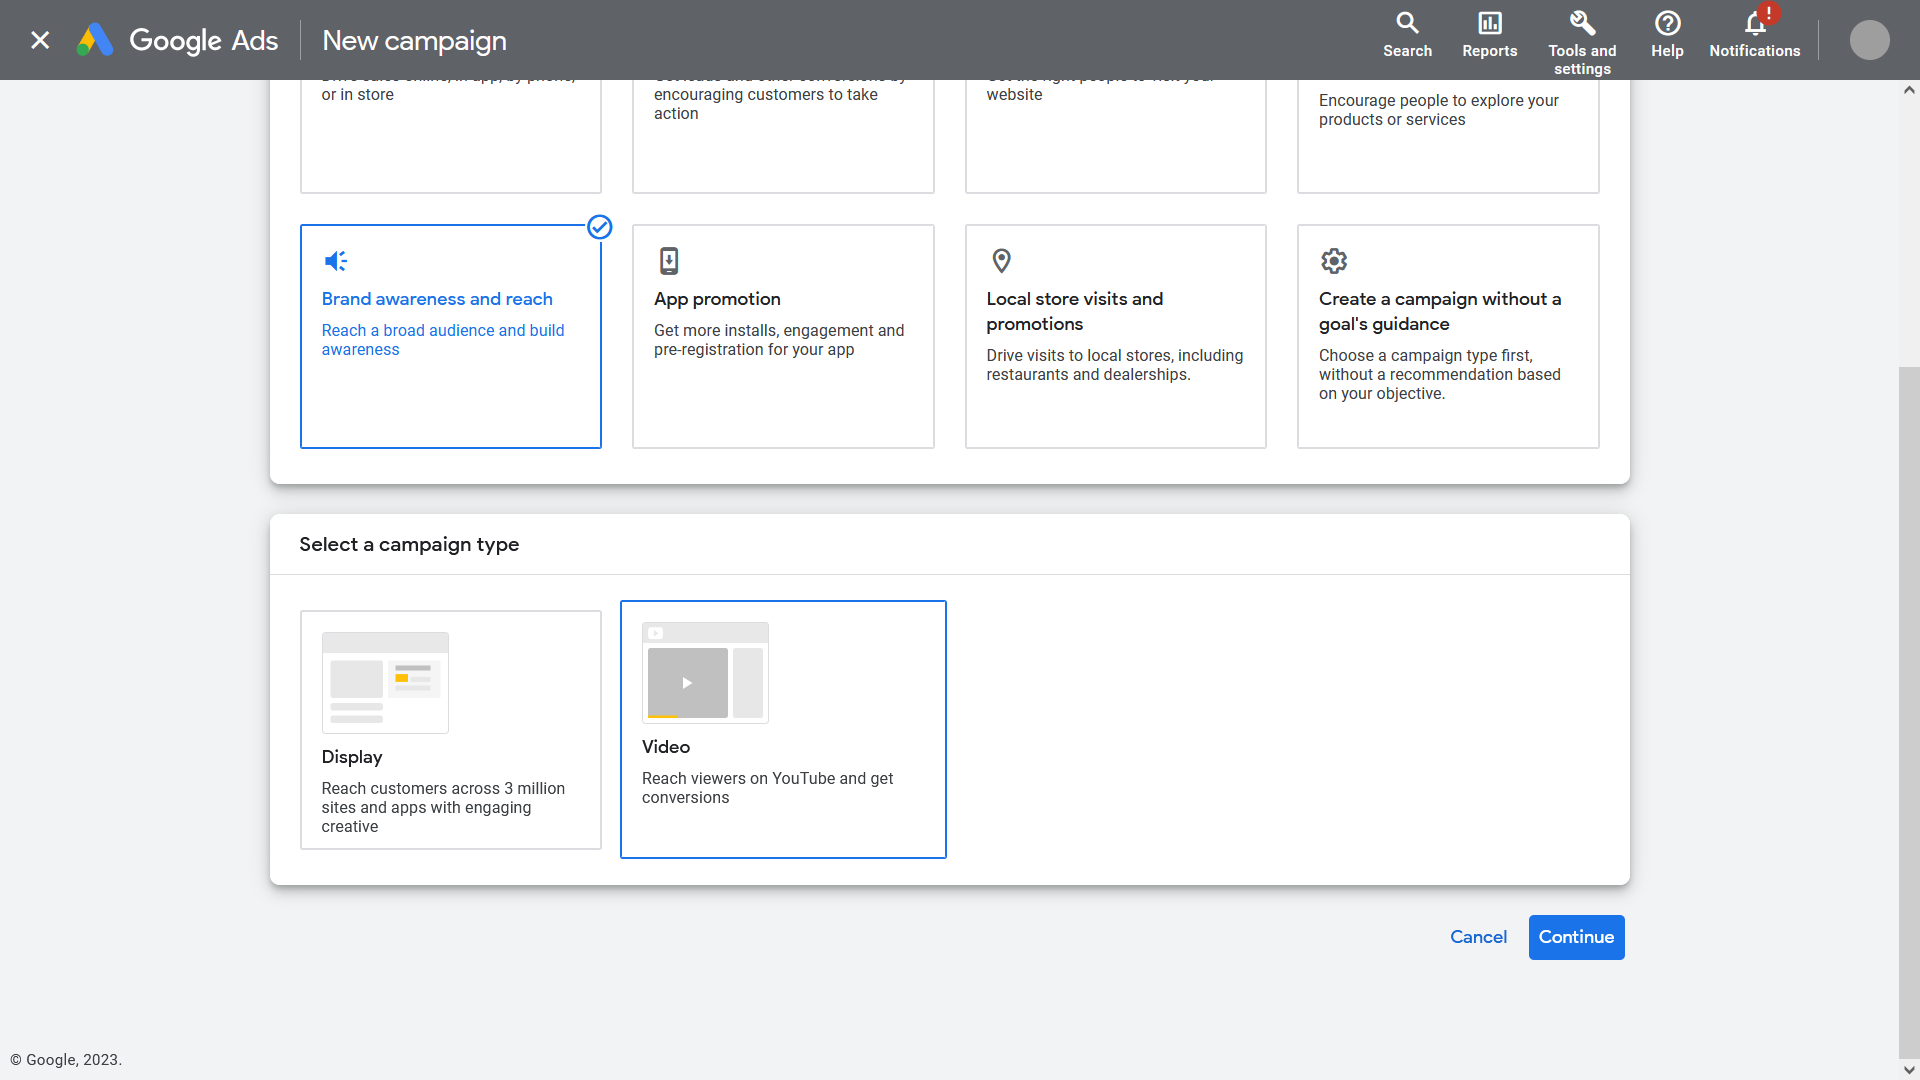Toggle App promotion campaign objective

pos(783,336)
